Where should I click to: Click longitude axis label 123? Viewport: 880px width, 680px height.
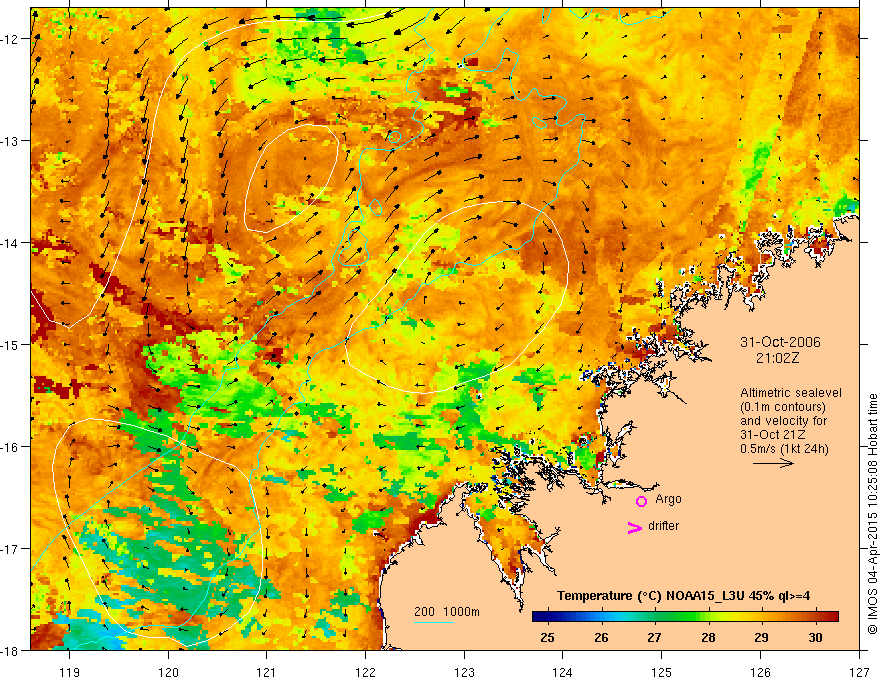[x=464, y=672]
